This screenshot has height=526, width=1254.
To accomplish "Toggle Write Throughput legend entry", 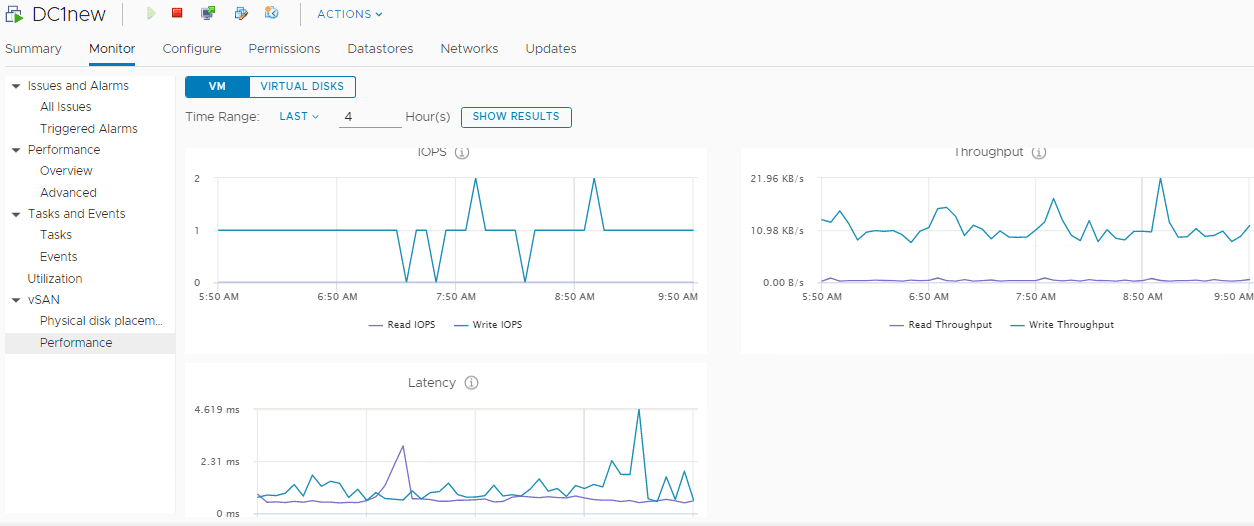I will [x=1062, y=325].
